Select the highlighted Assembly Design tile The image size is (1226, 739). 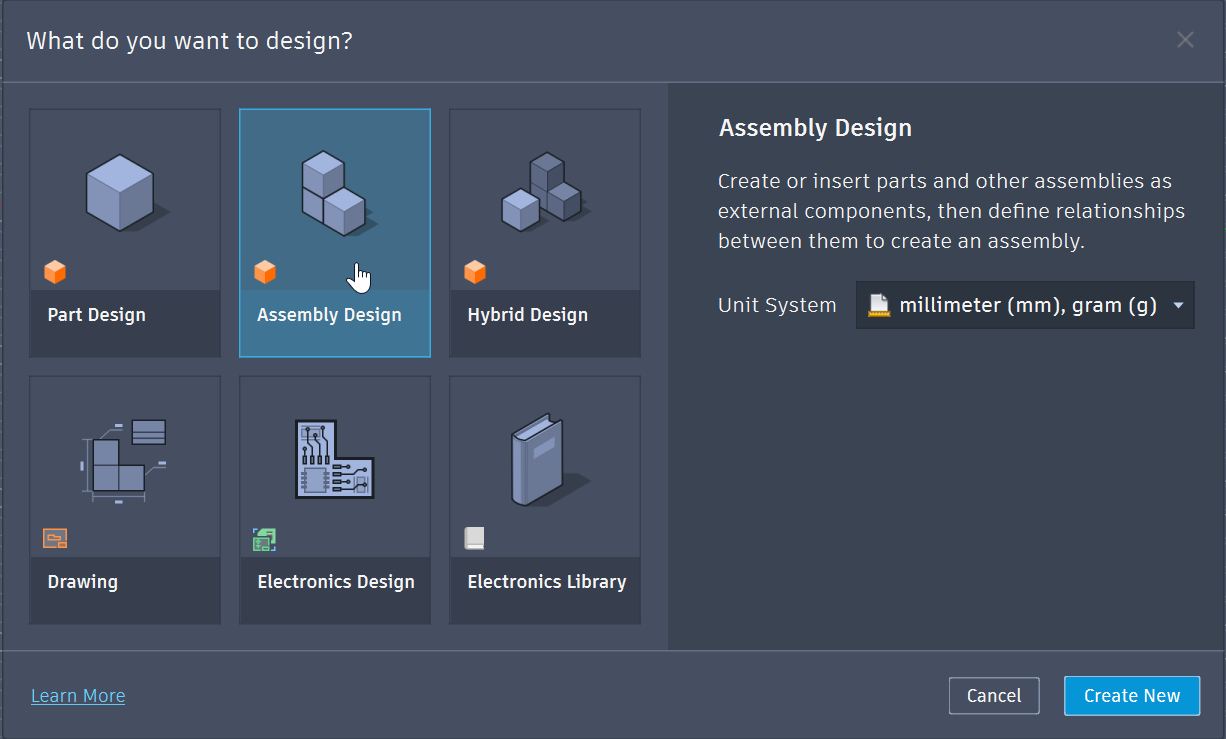click(334, 233)
